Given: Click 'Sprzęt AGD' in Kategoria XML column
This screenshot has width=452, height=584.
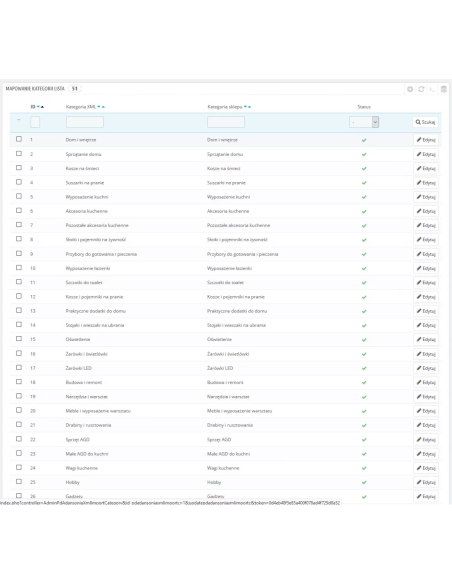Looking at the screenshot, I should (x=77, y=439).
